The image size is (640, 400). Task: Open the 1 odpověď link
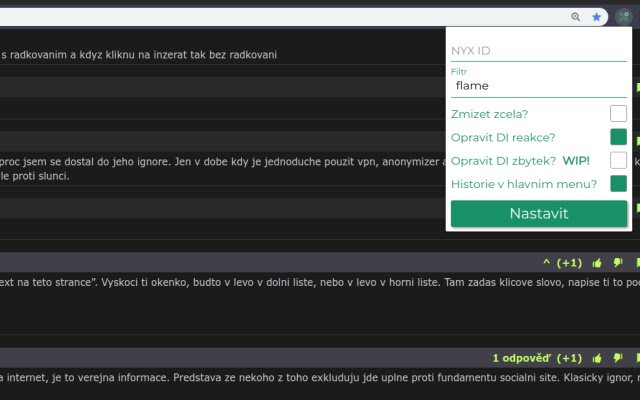[521, 358]
